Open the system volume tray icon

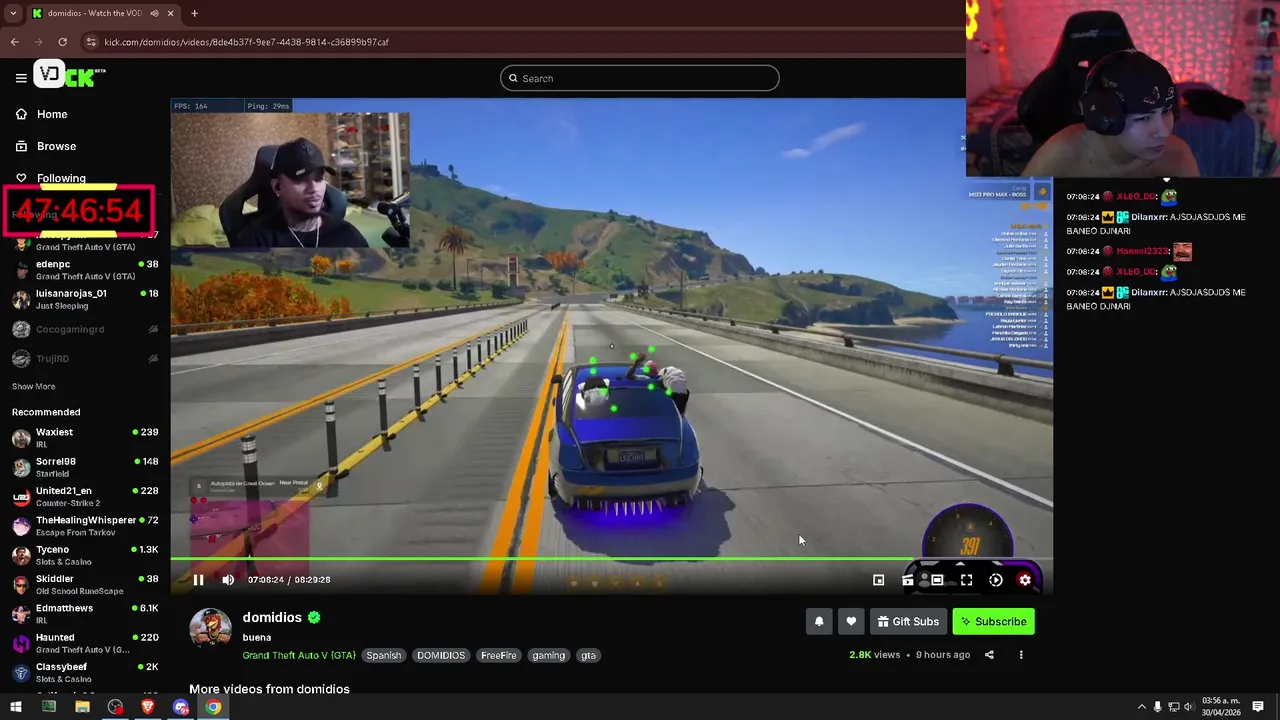point(1190,707)
